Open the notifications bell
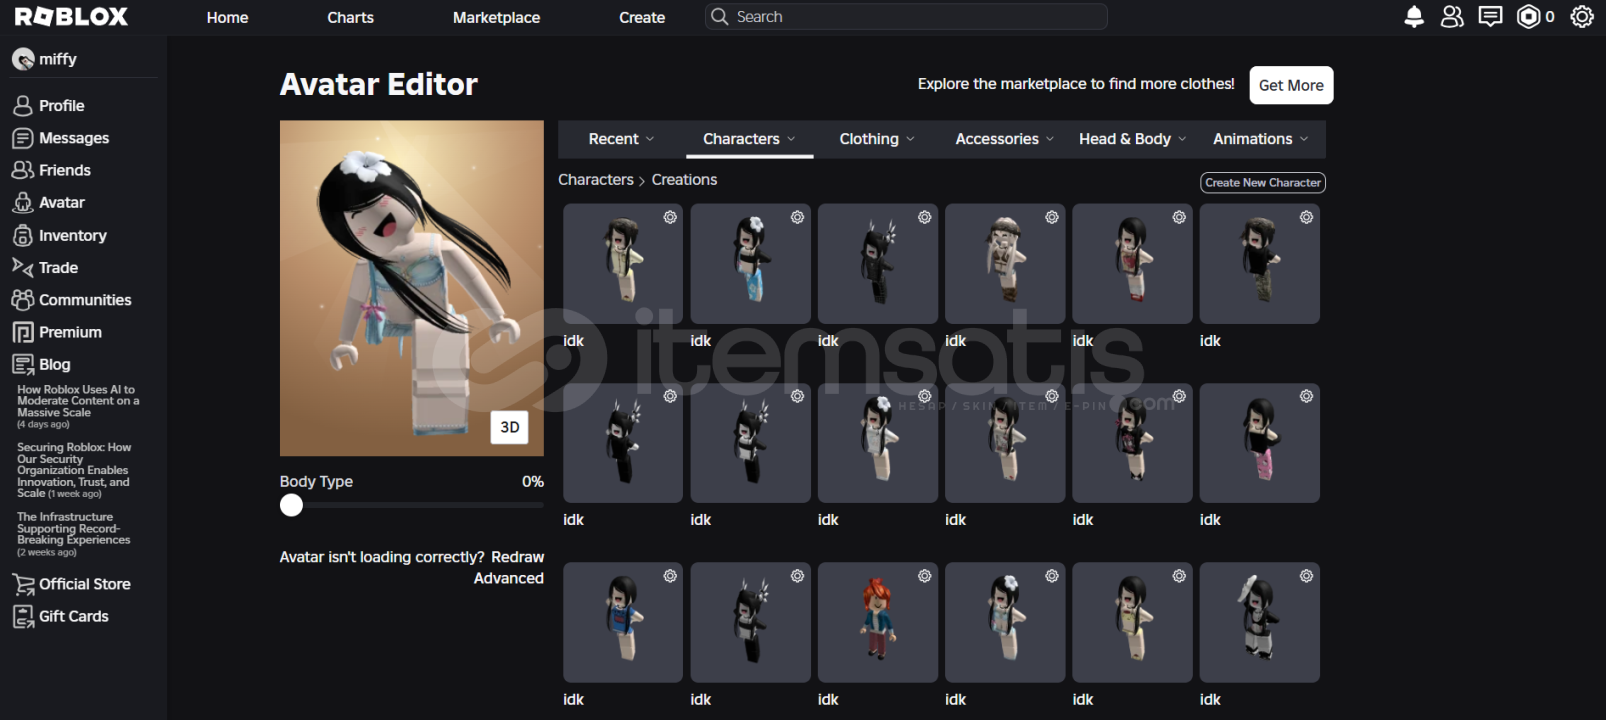Viewport: 1606px width, 720px height. [1414, 17]
